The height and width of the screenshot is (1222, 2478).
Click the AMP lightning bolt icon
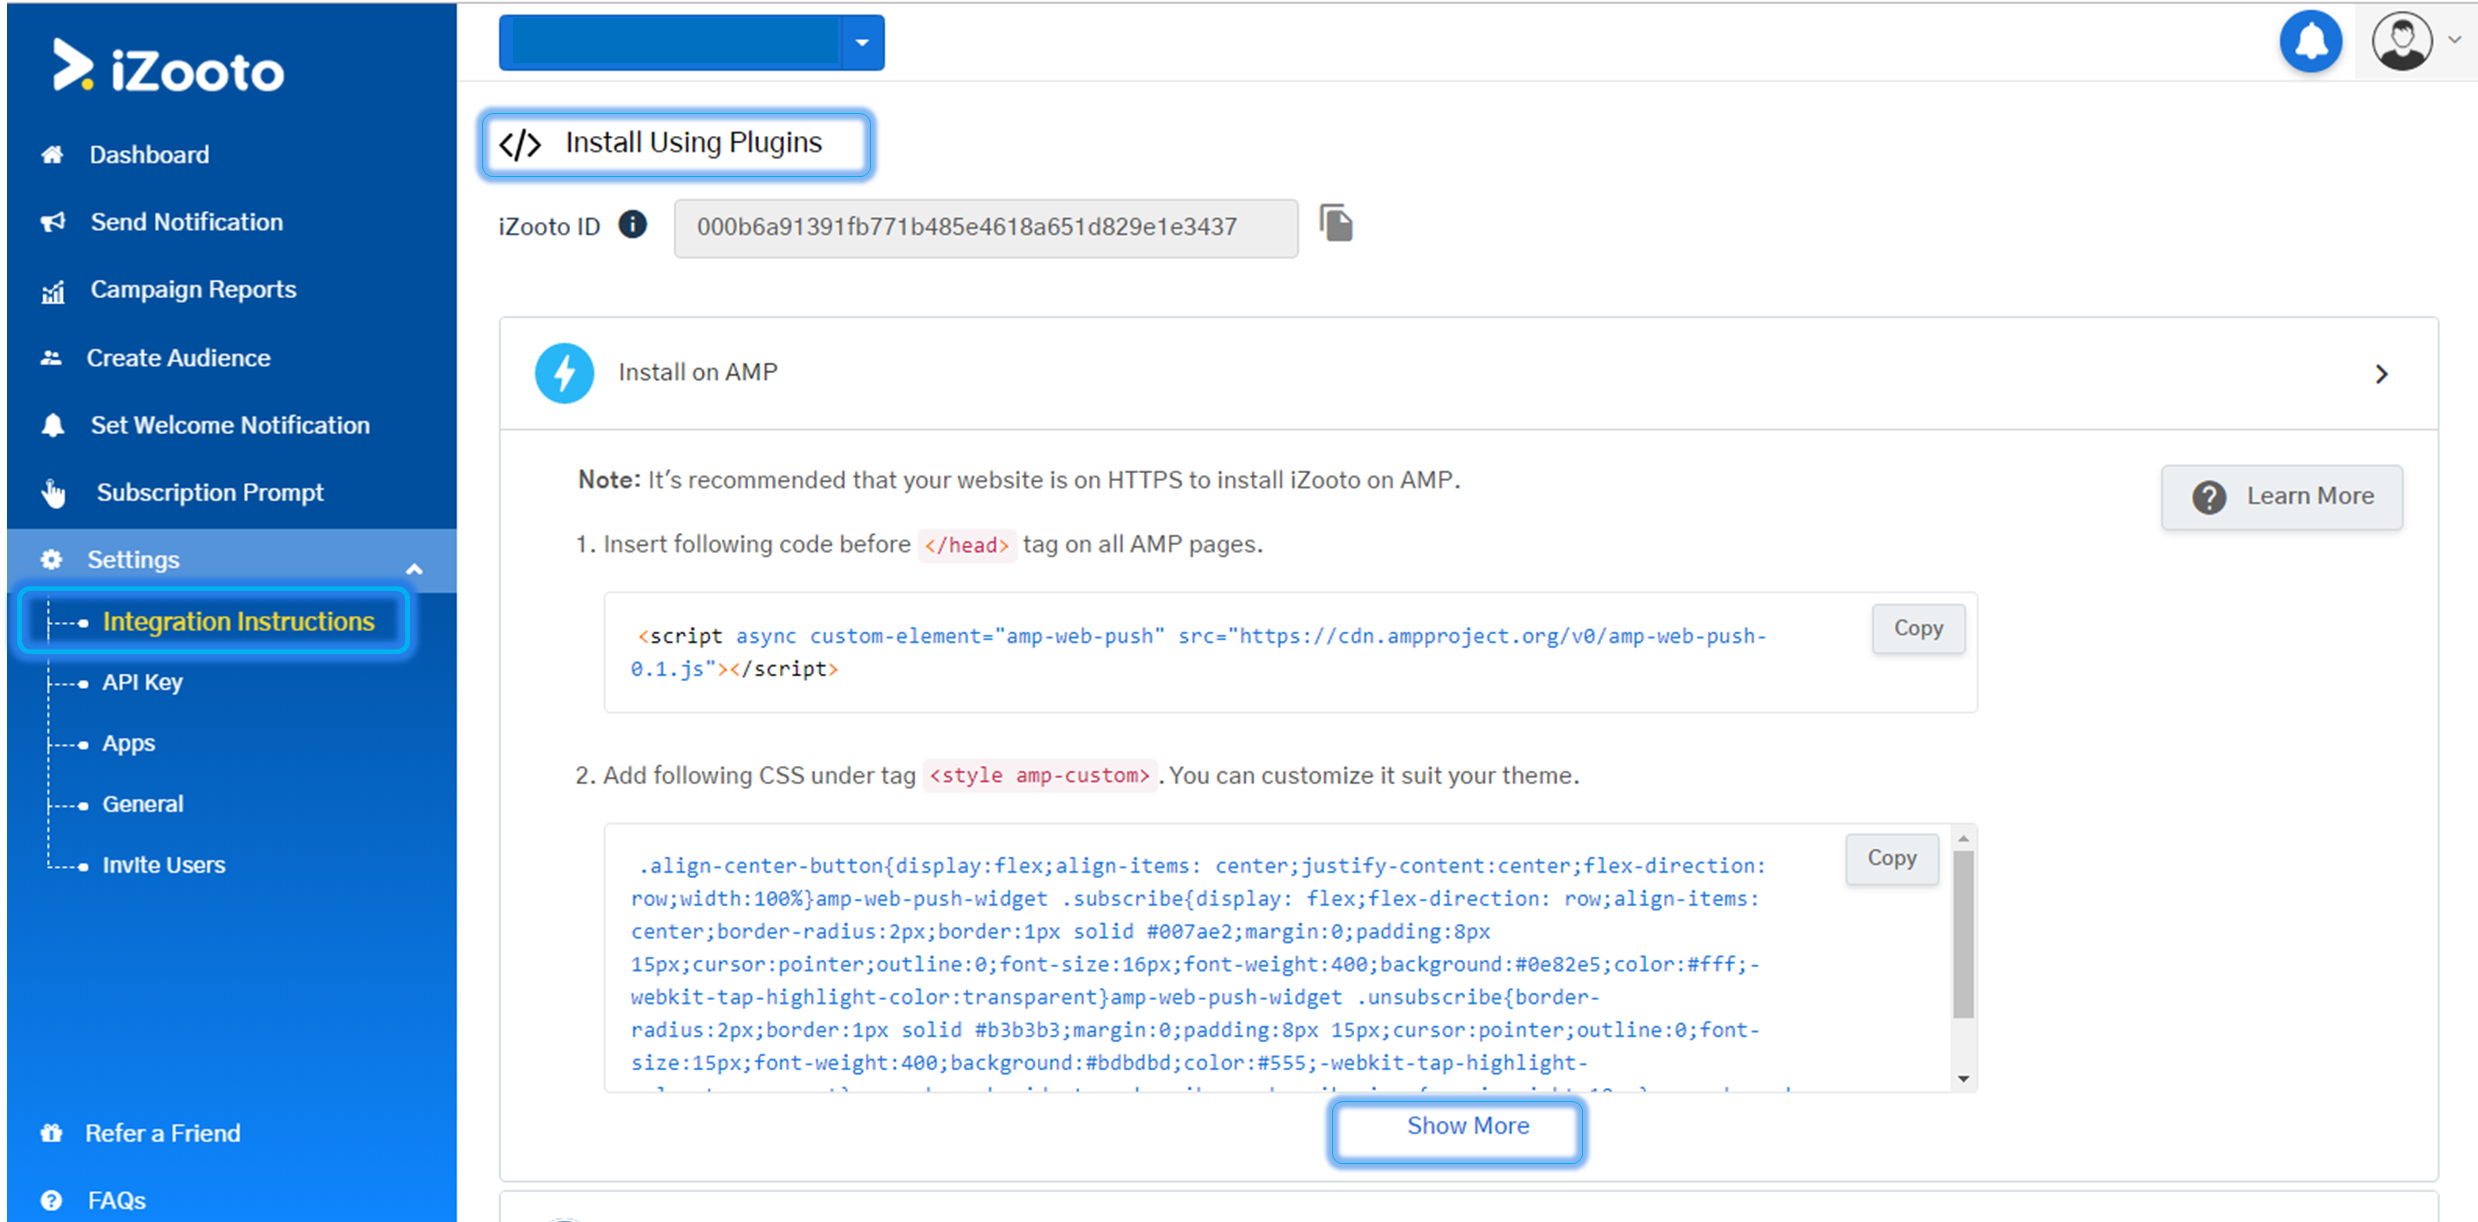coord(565,373)
